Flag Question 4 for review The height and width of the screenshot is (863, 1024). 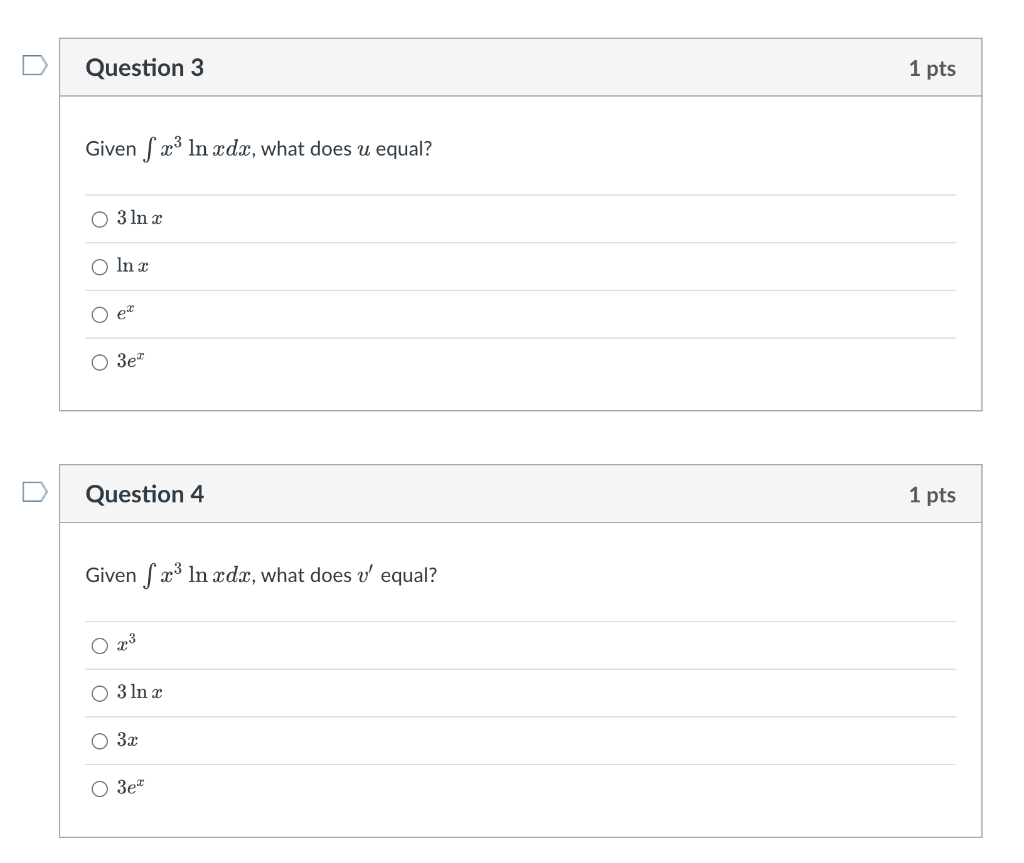tap(34, 492)
